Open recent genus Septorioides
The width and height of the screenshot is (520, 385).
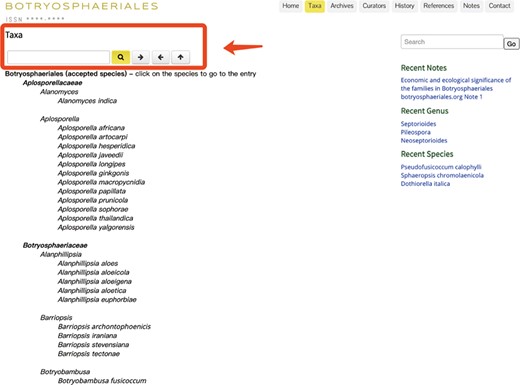coord(418,124)
